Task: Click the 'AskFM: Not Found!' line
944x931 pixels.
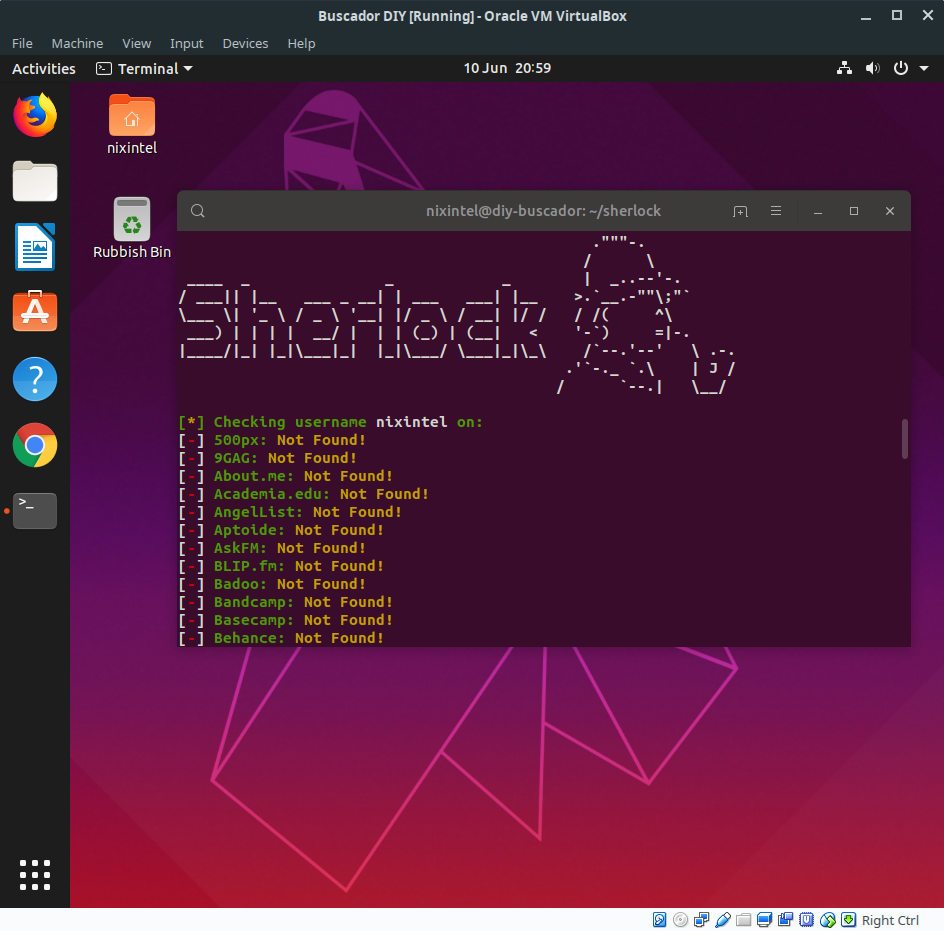Action: click(x=272, y=549)
